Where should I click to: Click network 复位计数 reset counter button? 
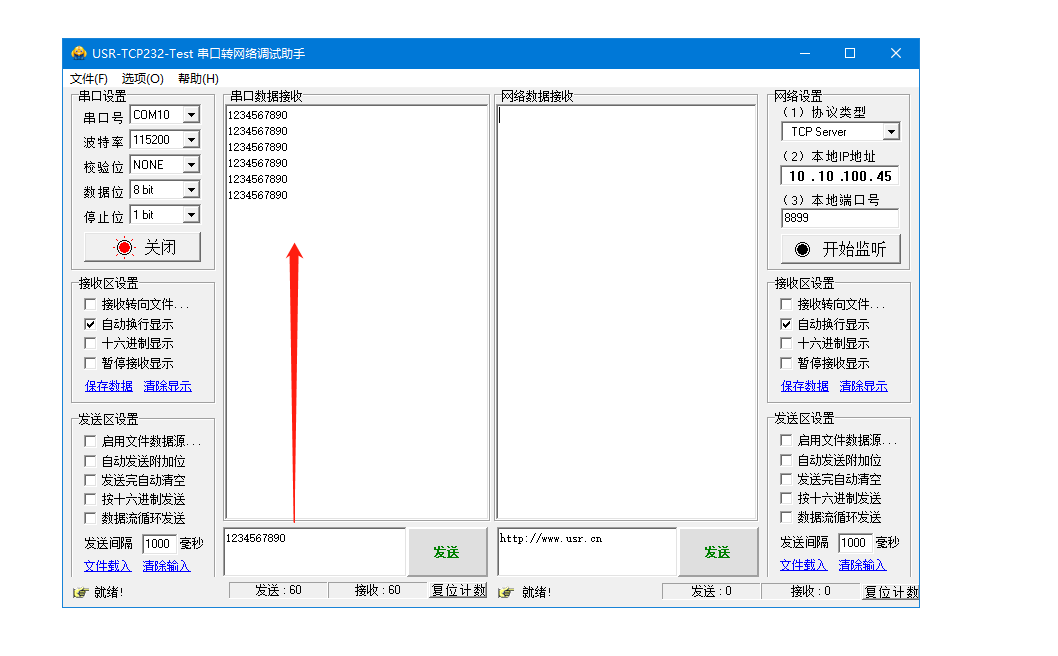pos(891,592)
